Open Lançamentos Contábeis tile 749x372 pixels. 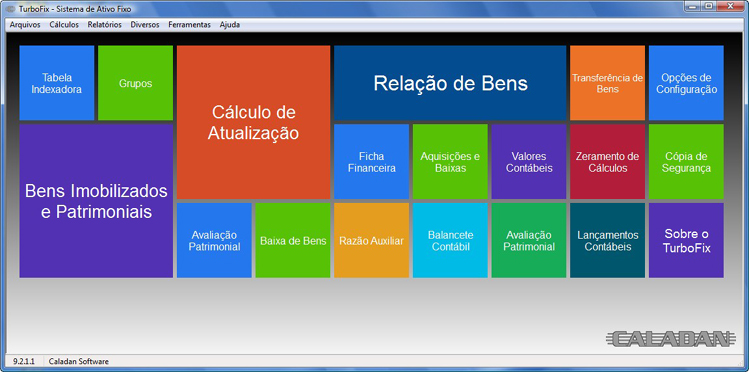(x=608, y=240)
